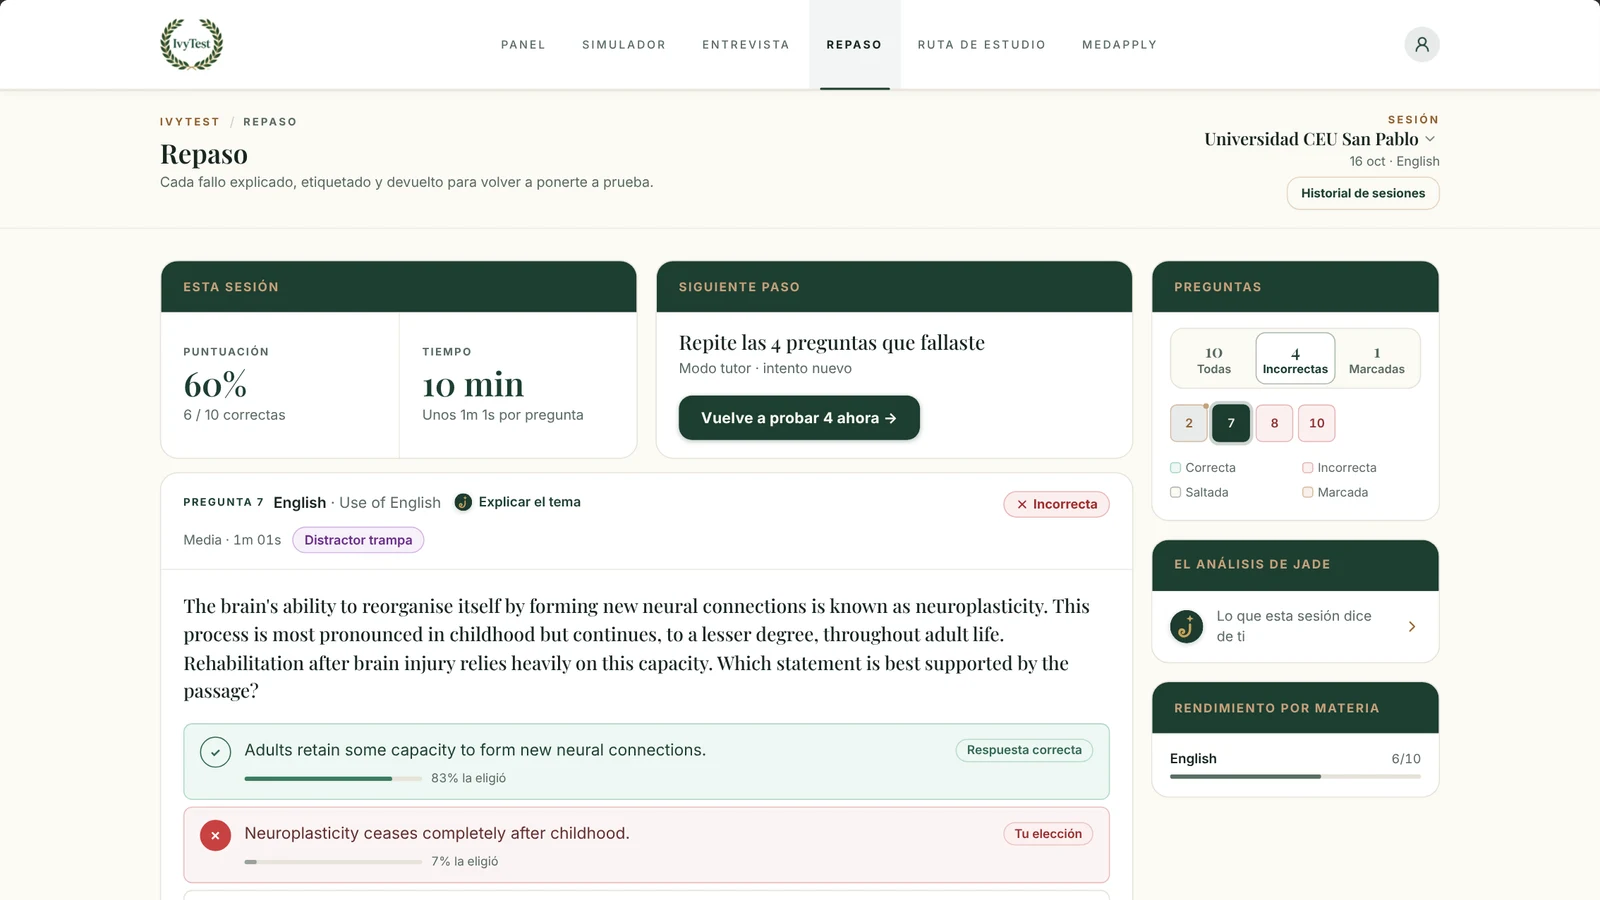Screen dimensions: 1600x900
Task: Open the Lo que esta sesión dice chevron
Action: pyautogui.click(x=1411, y=626)
